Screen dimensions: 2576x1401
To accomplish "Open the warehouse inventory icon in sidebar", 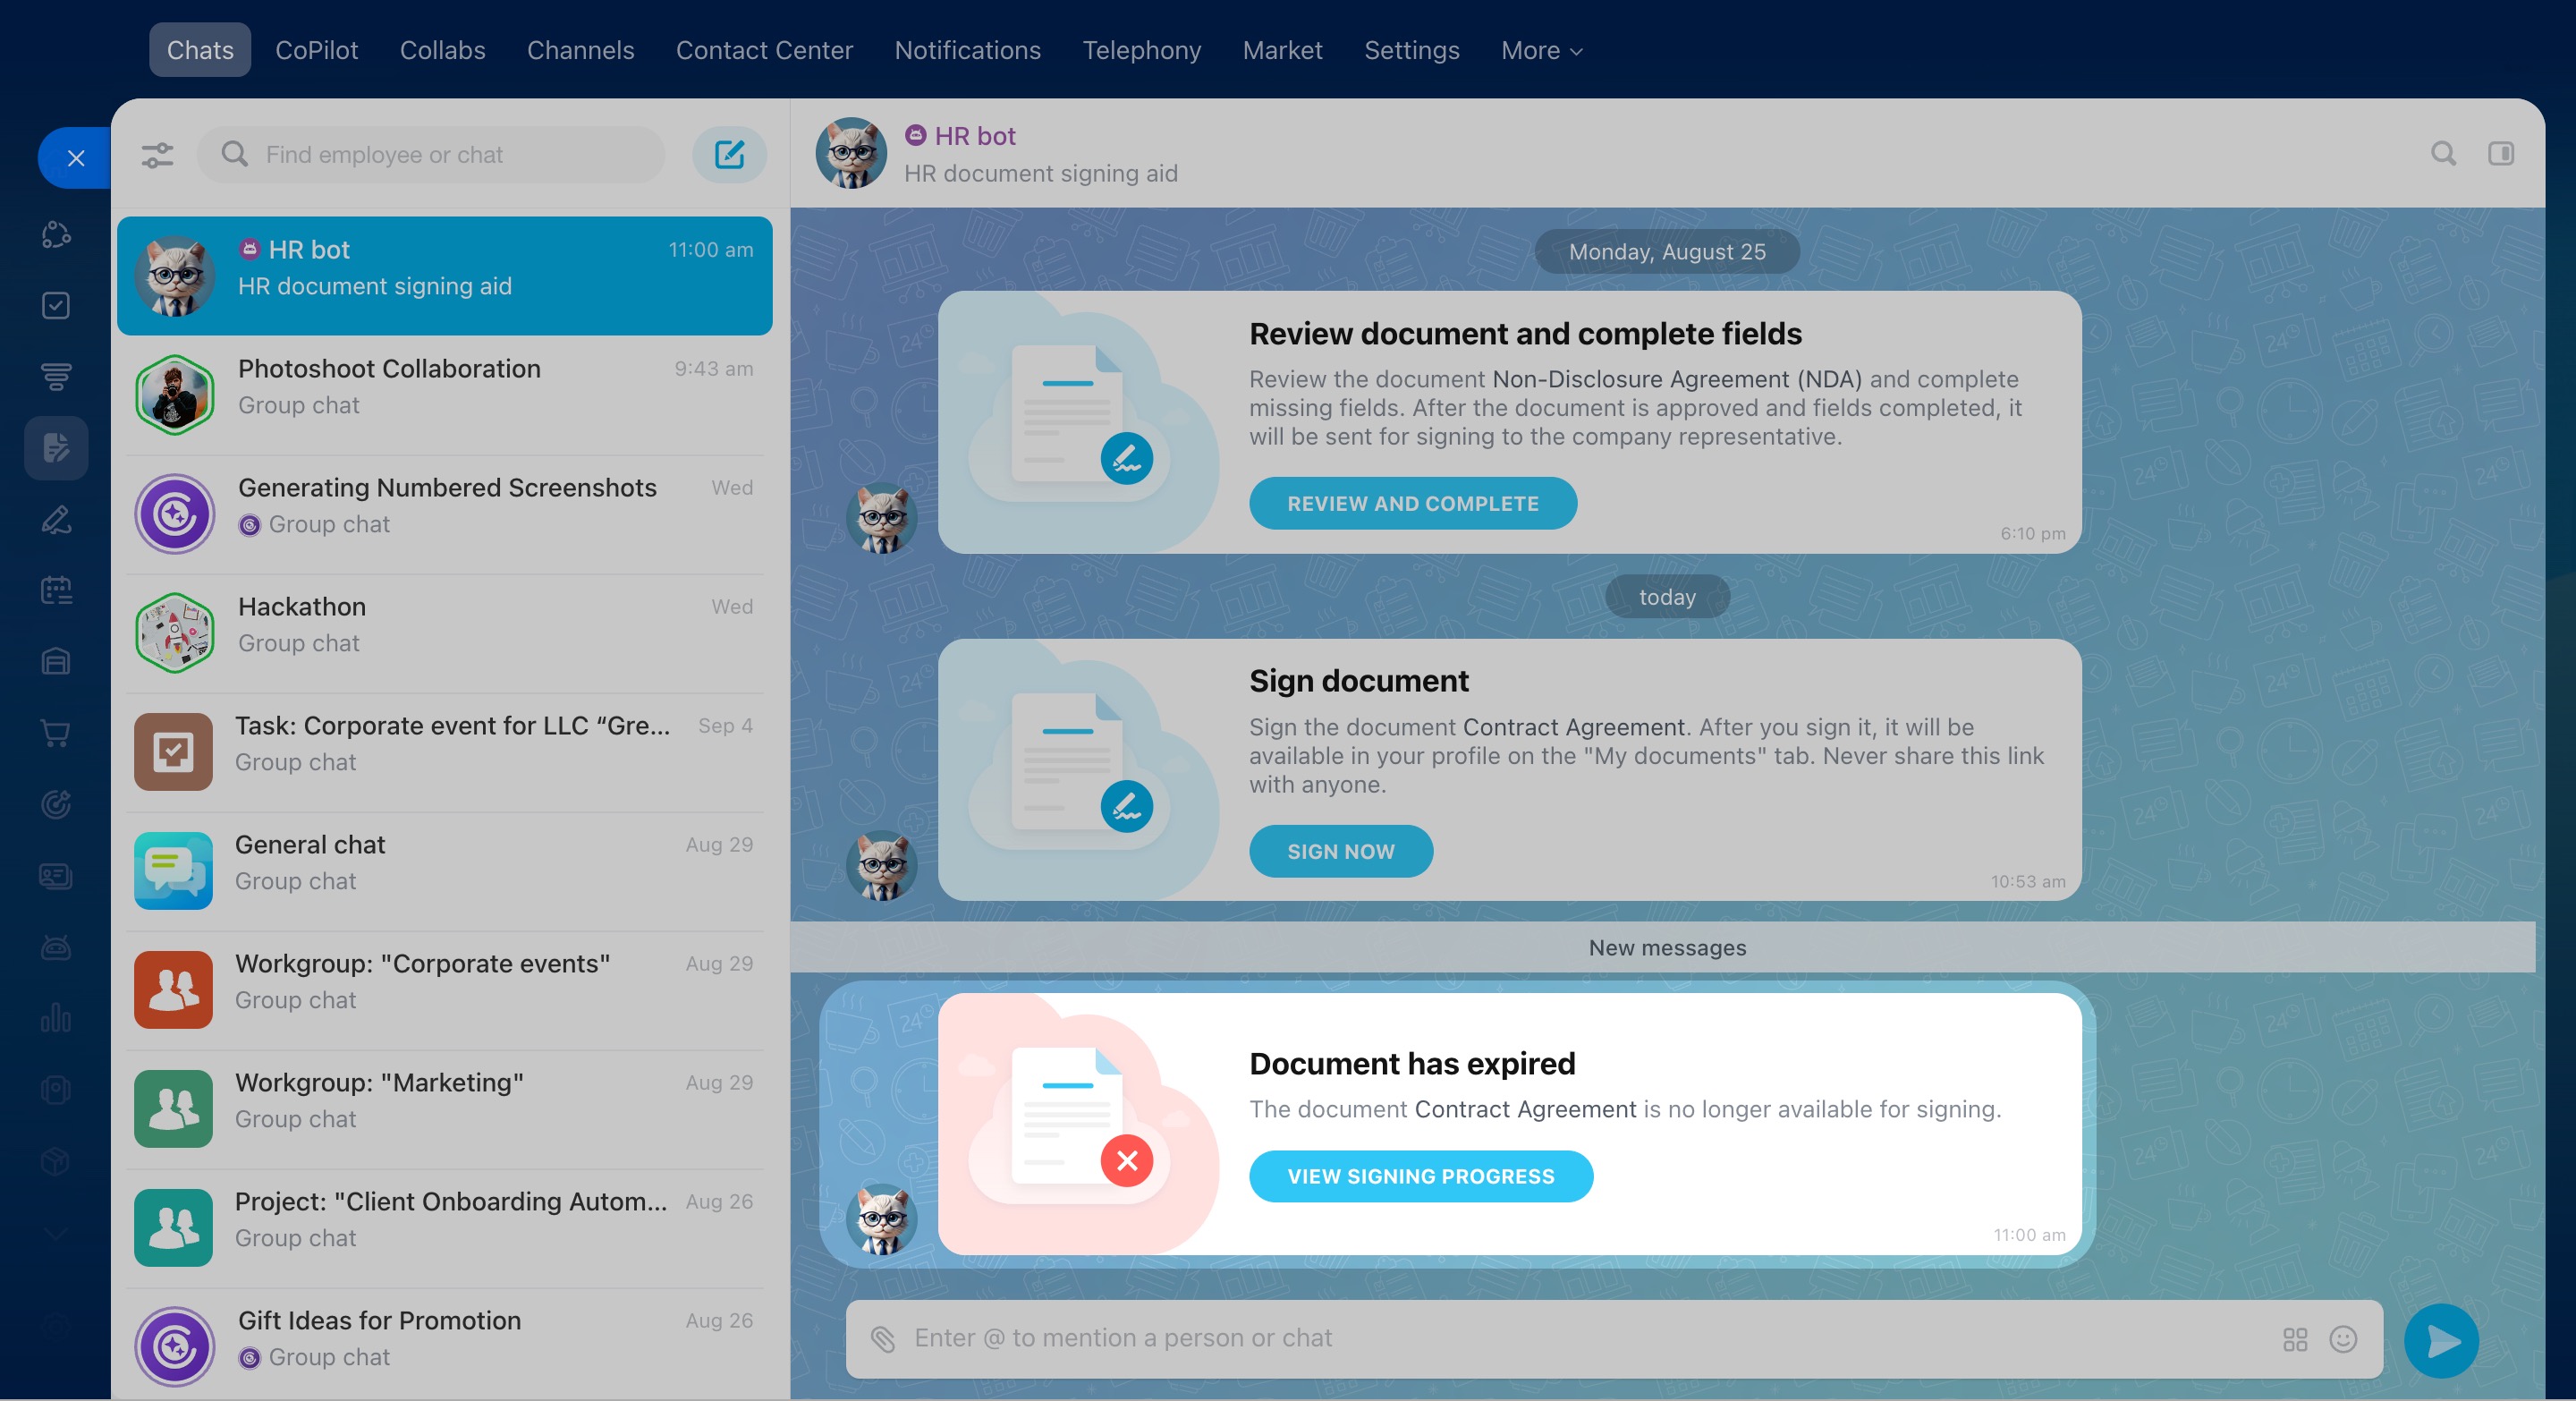I will pos(56,661).
